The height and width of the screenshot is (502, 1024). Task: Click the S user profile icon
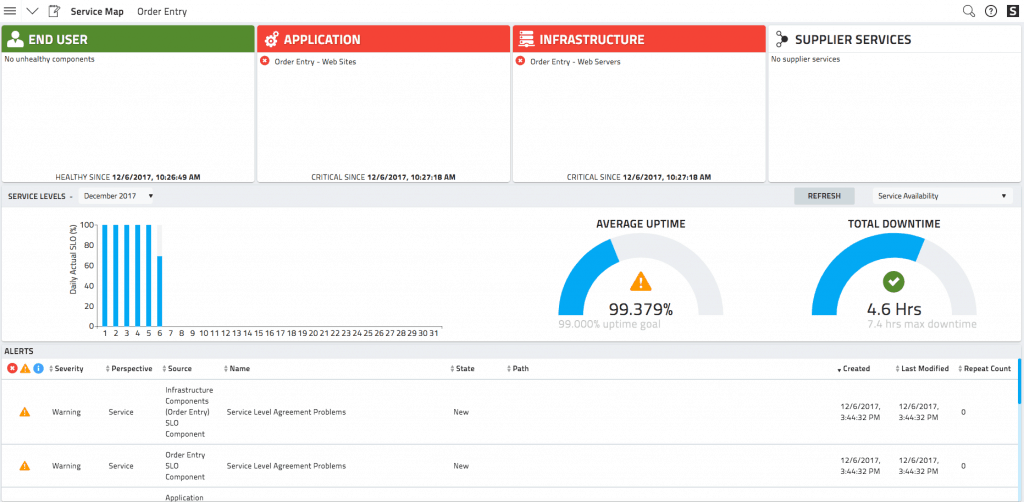pos(1012,11)
